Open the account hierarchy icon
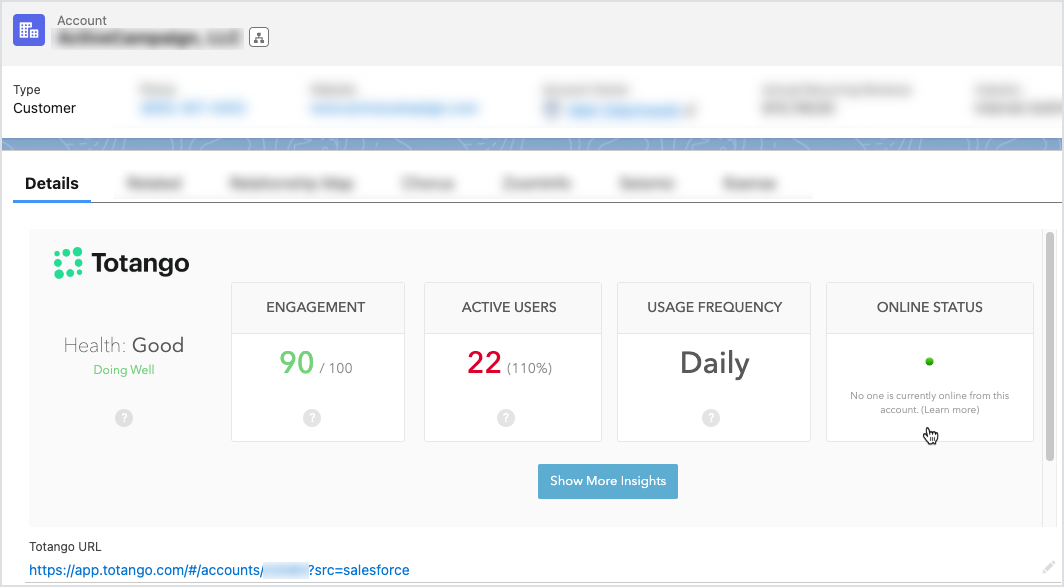The image size is (1064, 587). pyautogui.click(x=259, y=37)
